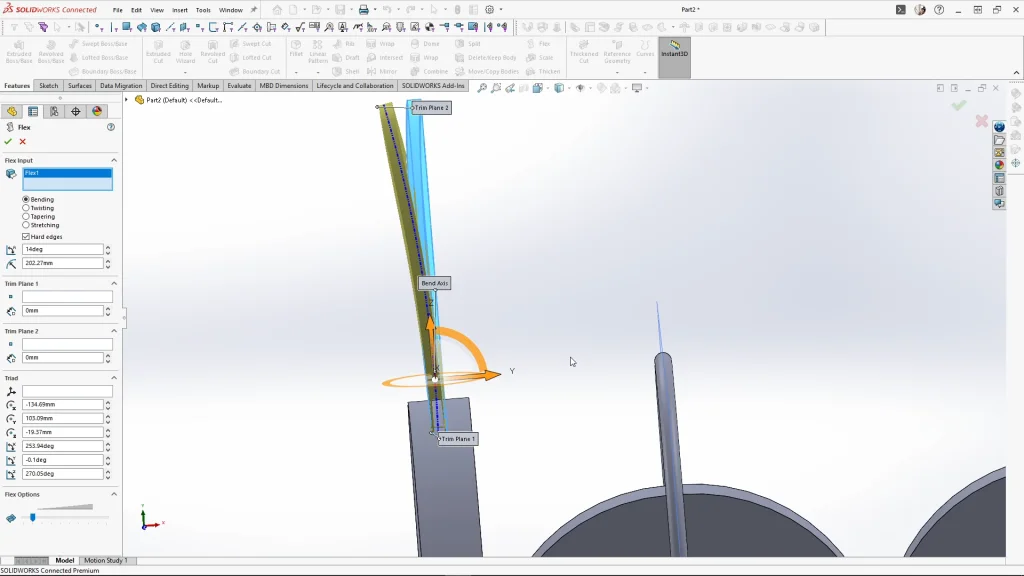
Task: Open Appearances panel in right task pane
Action: tap(999, 165)
